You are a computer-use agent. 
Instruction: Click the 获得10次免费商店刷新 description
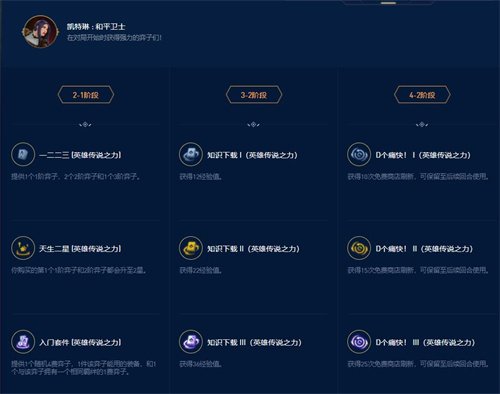[x=418, y=177]
